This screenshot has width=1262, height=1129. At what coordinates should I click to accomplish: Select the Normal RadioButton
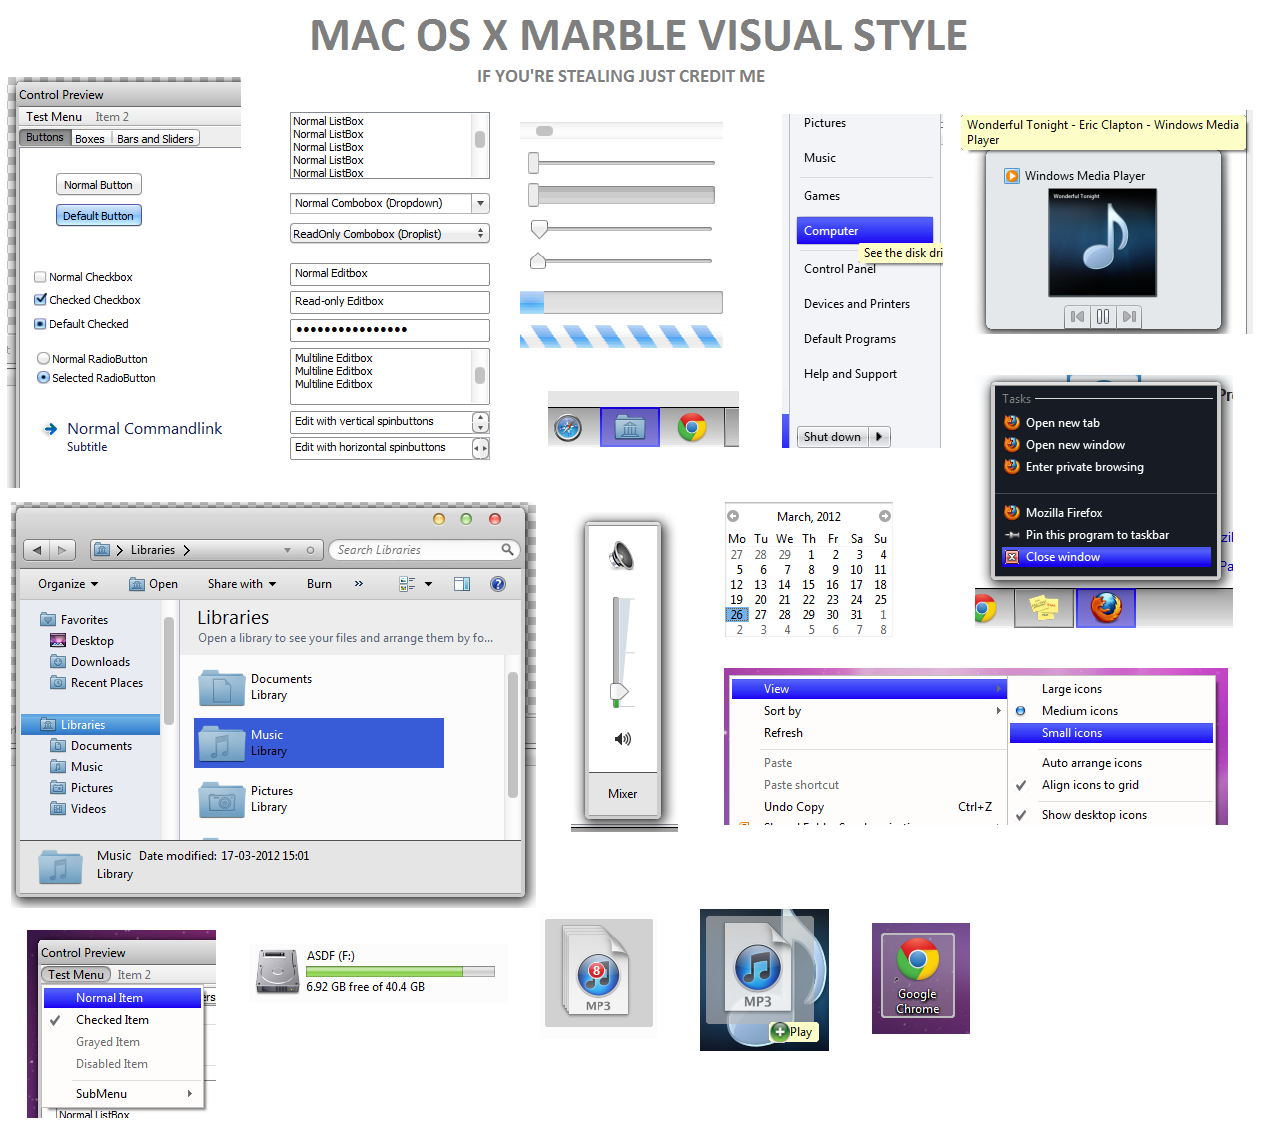43,358
